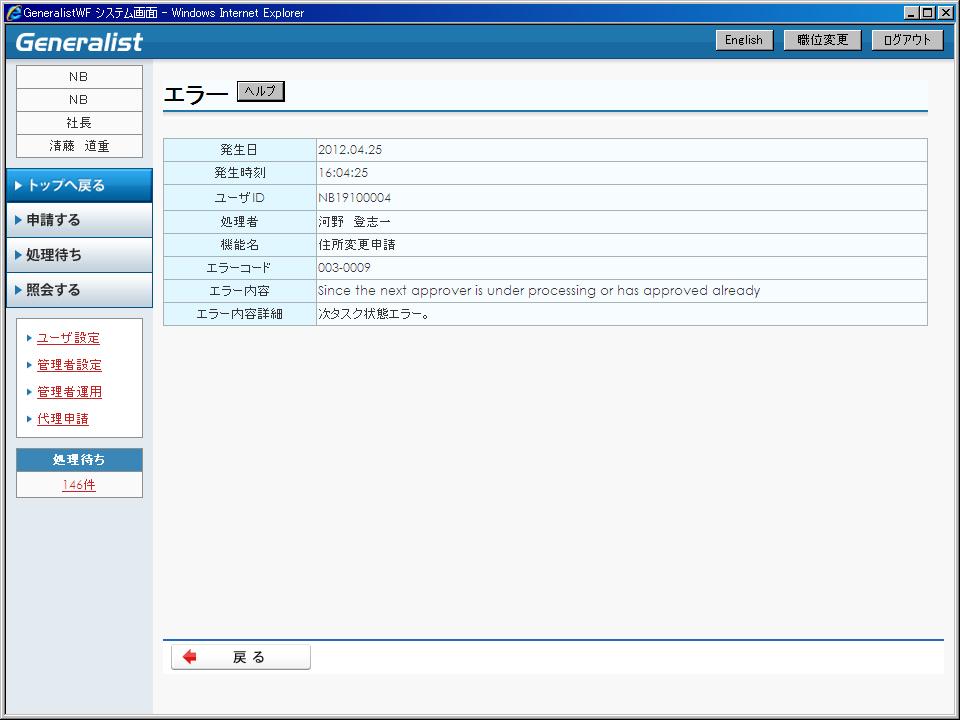Viewport: 960px width, 720px height.
Task: Select トップへ戻る in the side menu
Action: 79,185
